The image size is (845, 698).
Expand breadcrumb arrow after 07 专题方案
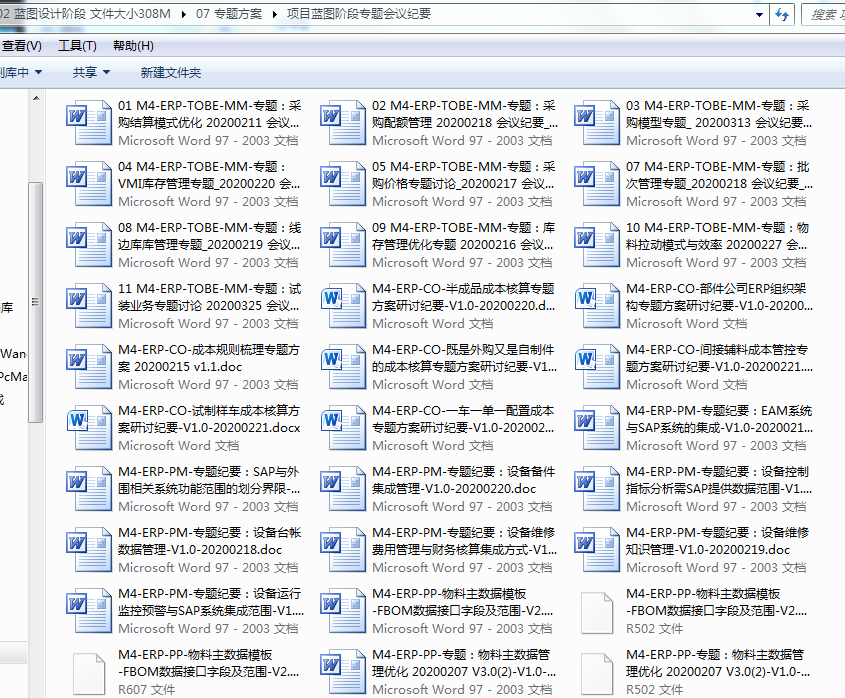pos(274,14)
